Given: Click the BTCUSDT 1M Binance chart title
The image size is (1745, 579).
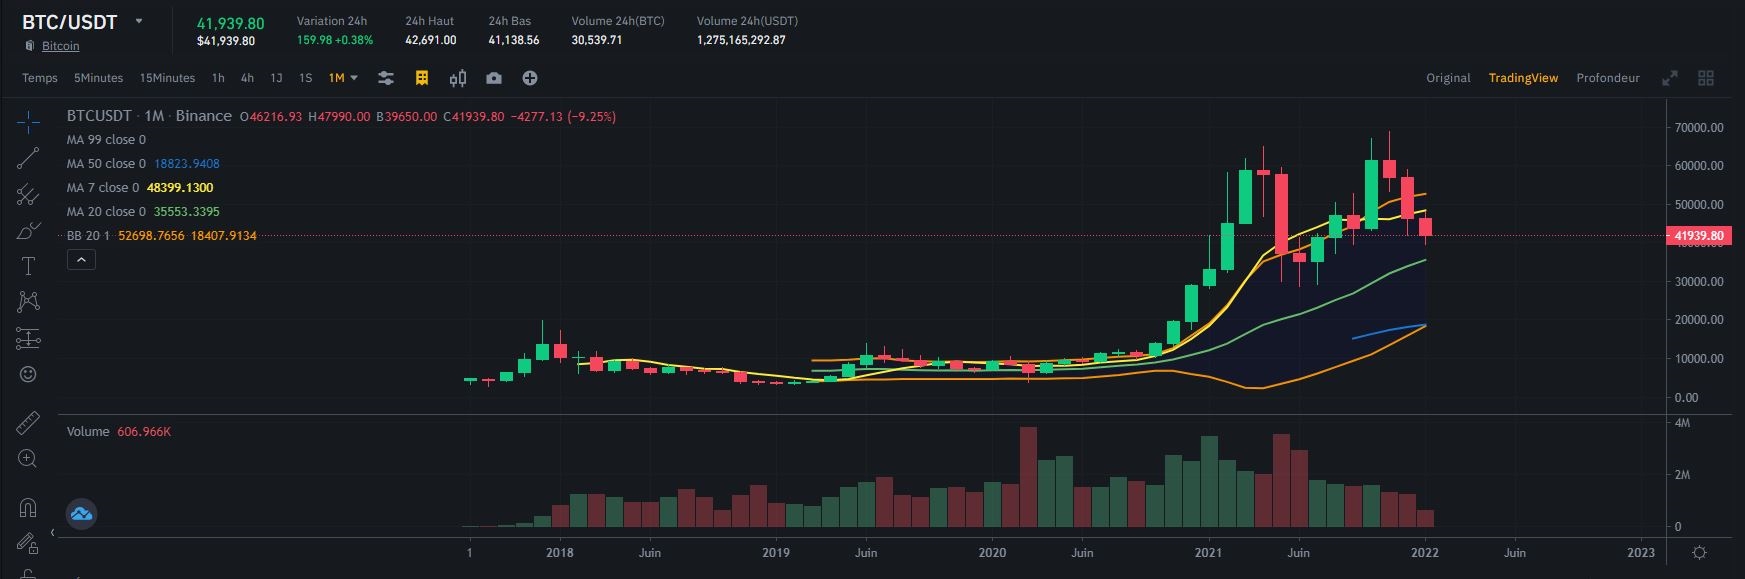Looking at the screenshot, I should click(149, 116).
